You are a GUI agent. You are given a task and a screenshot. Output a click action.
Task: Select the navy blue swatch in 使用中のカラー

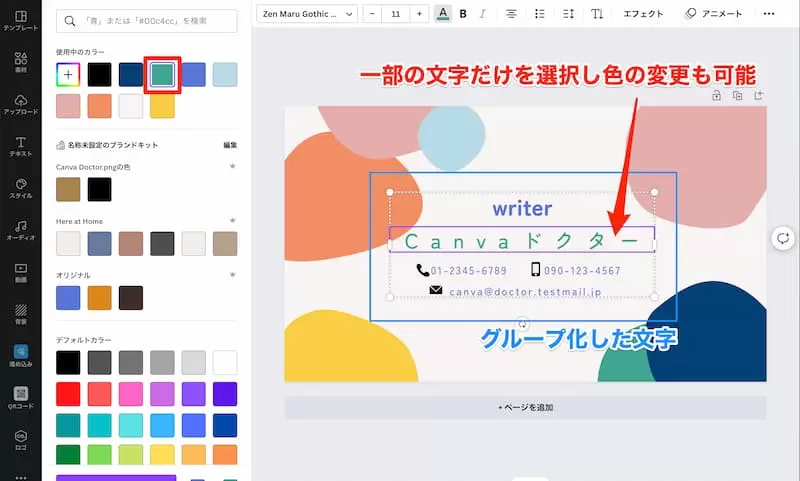point(131,74)
